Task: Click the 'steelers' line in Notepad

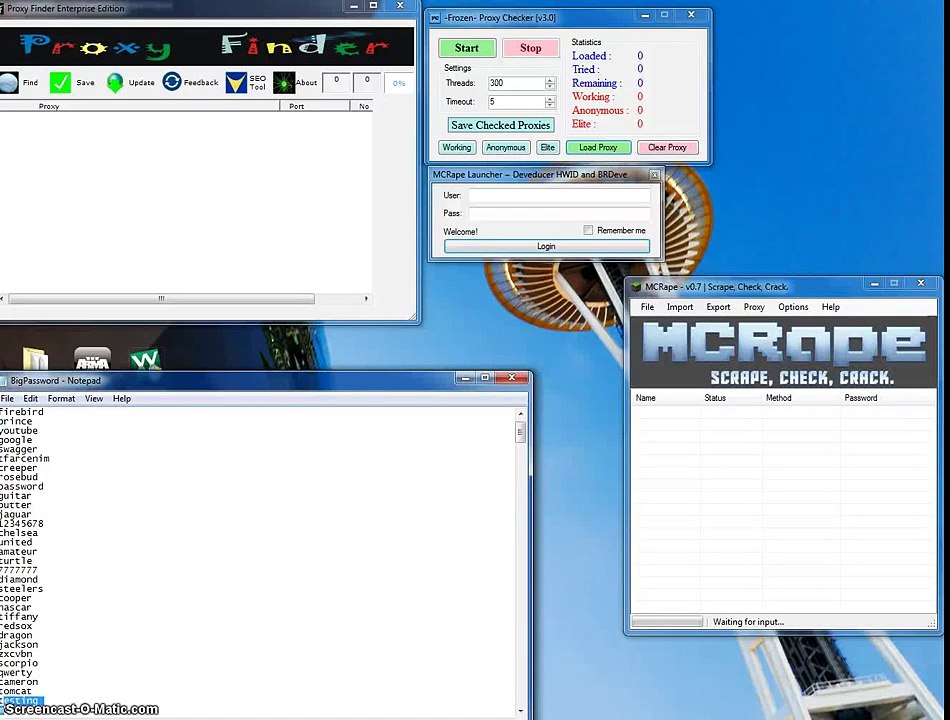Action: coord(21,589)
